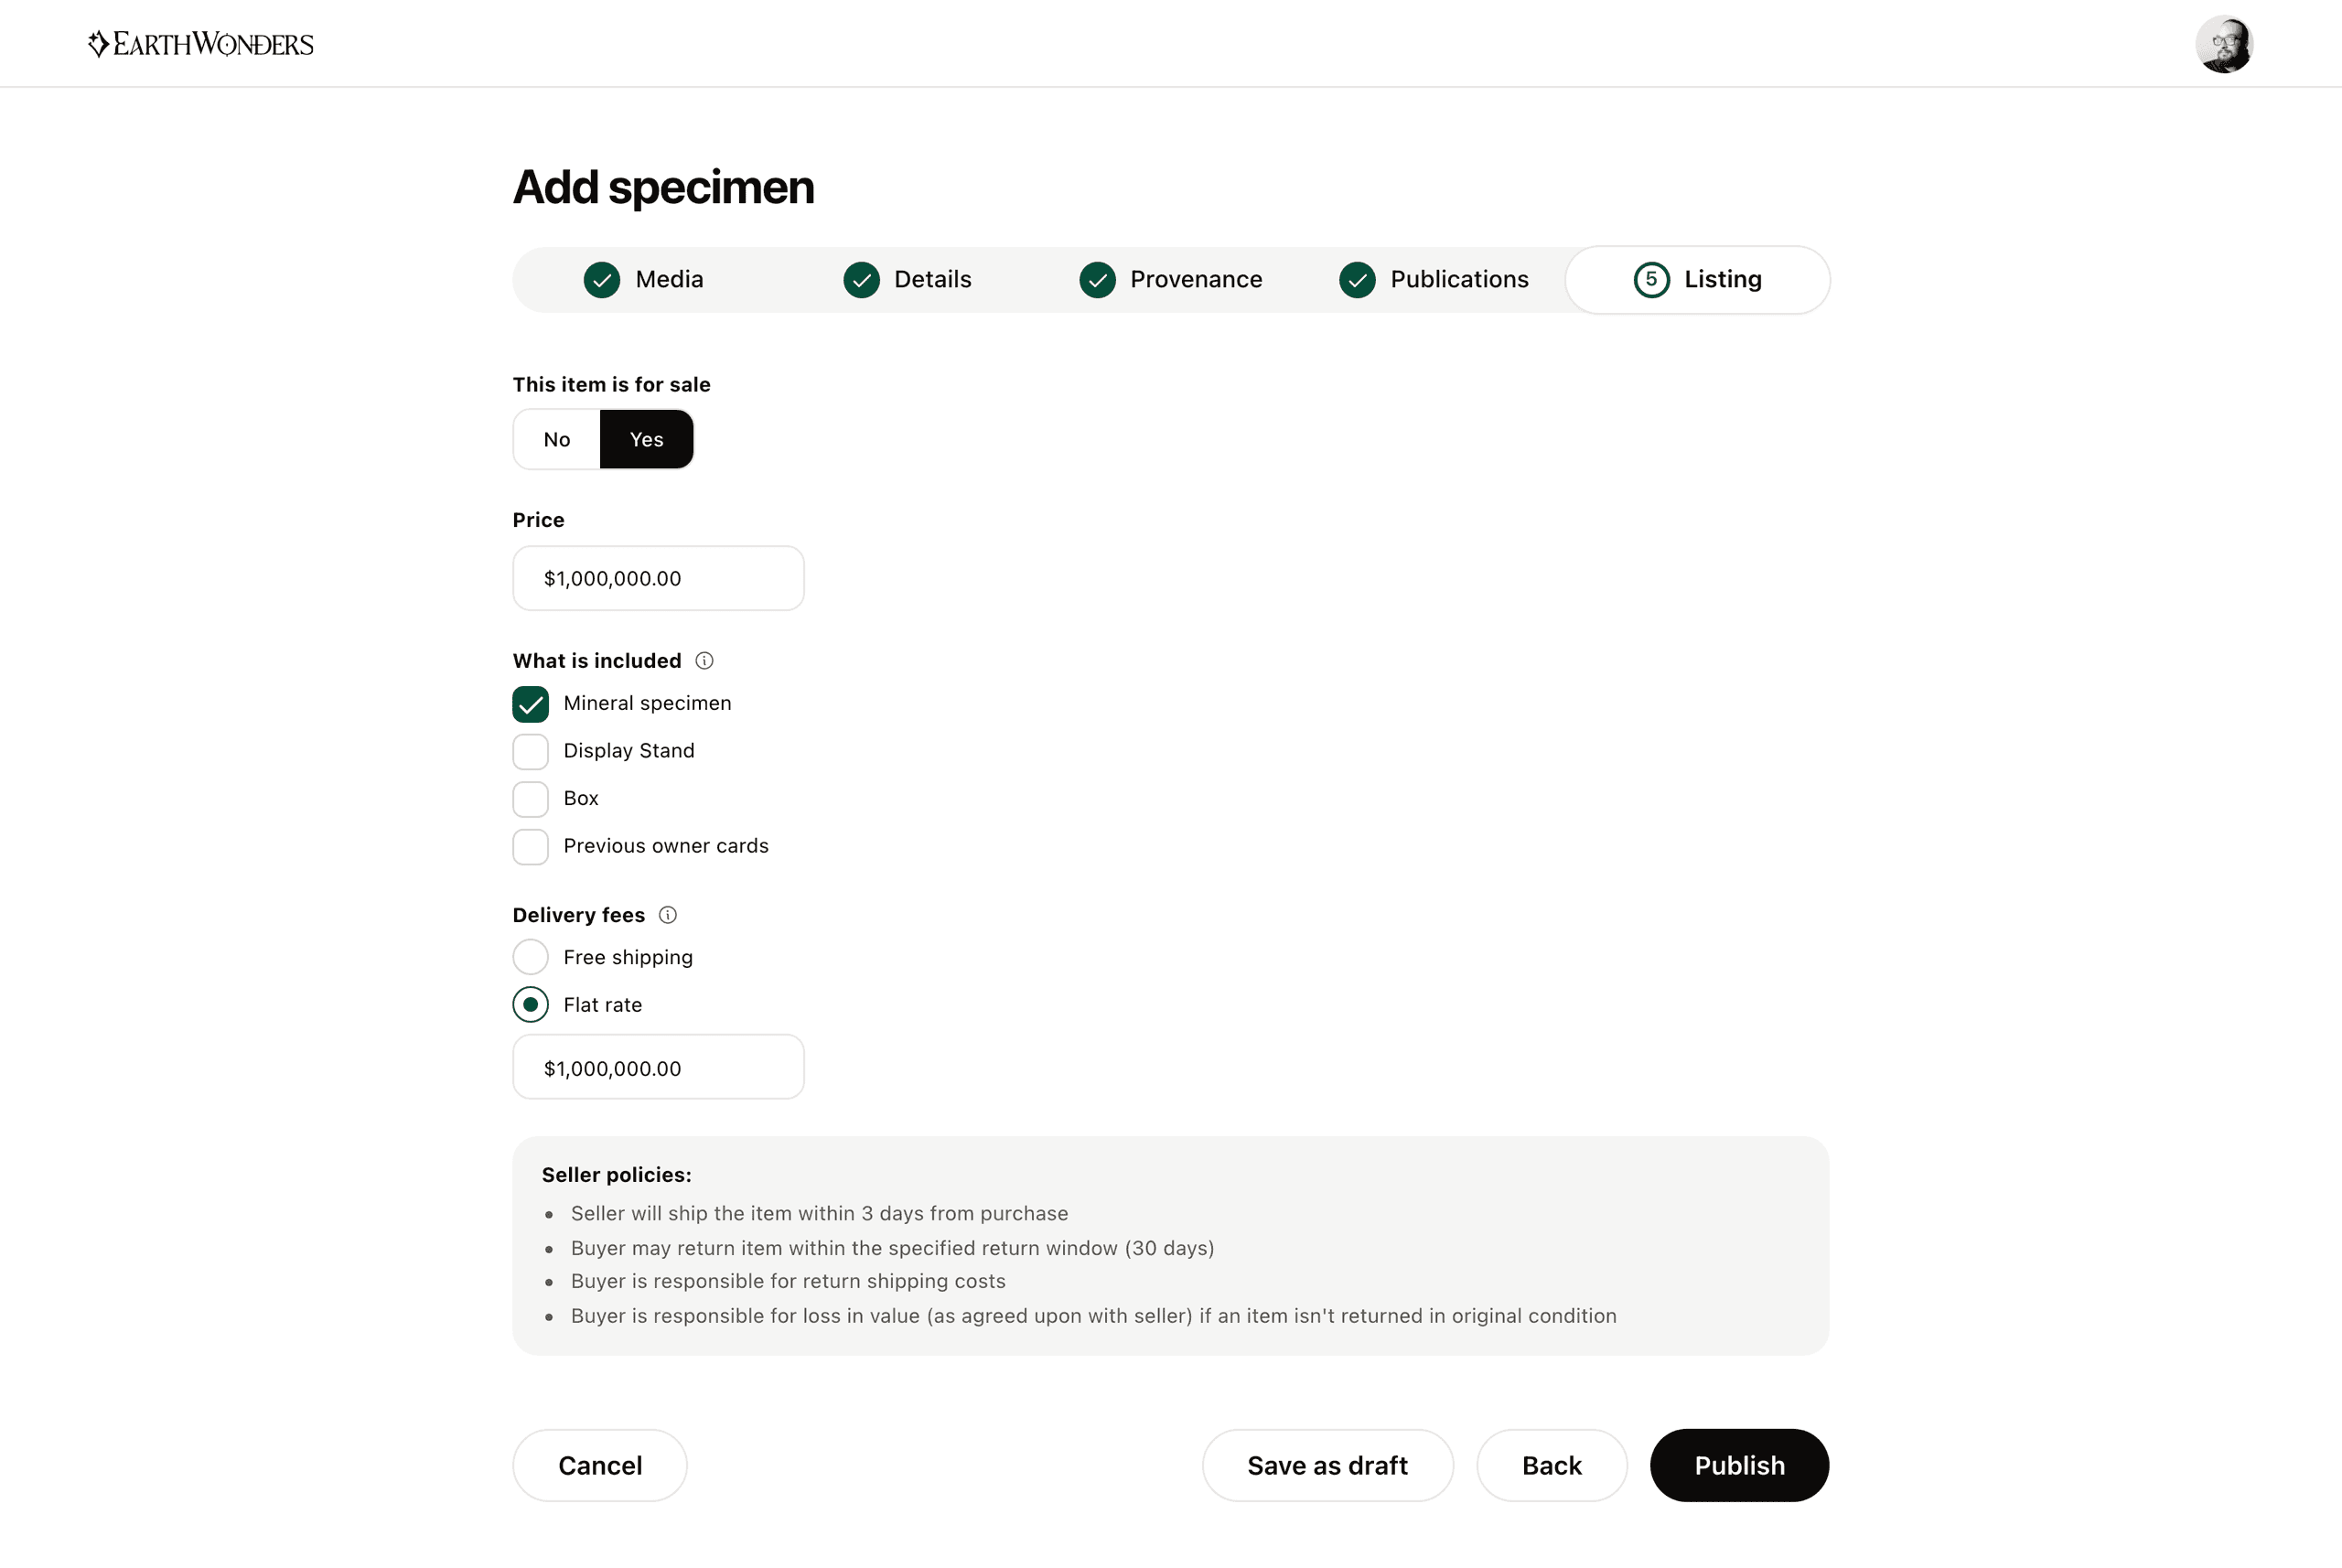Publish the specimen listing
Screen dimensions: 2342x1568
tap(1739, 1465)
